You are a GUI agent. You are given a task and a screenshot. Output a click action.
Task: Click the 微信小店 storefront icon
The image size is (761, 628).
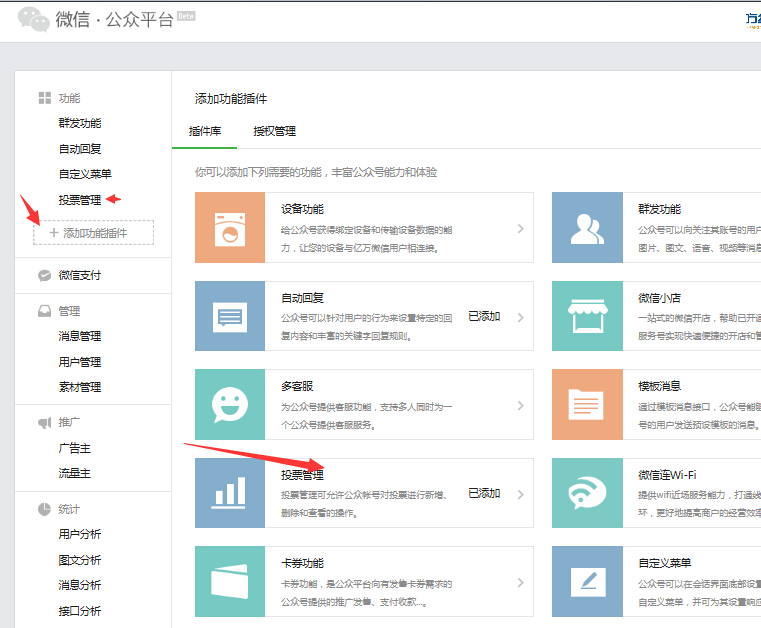587,316
